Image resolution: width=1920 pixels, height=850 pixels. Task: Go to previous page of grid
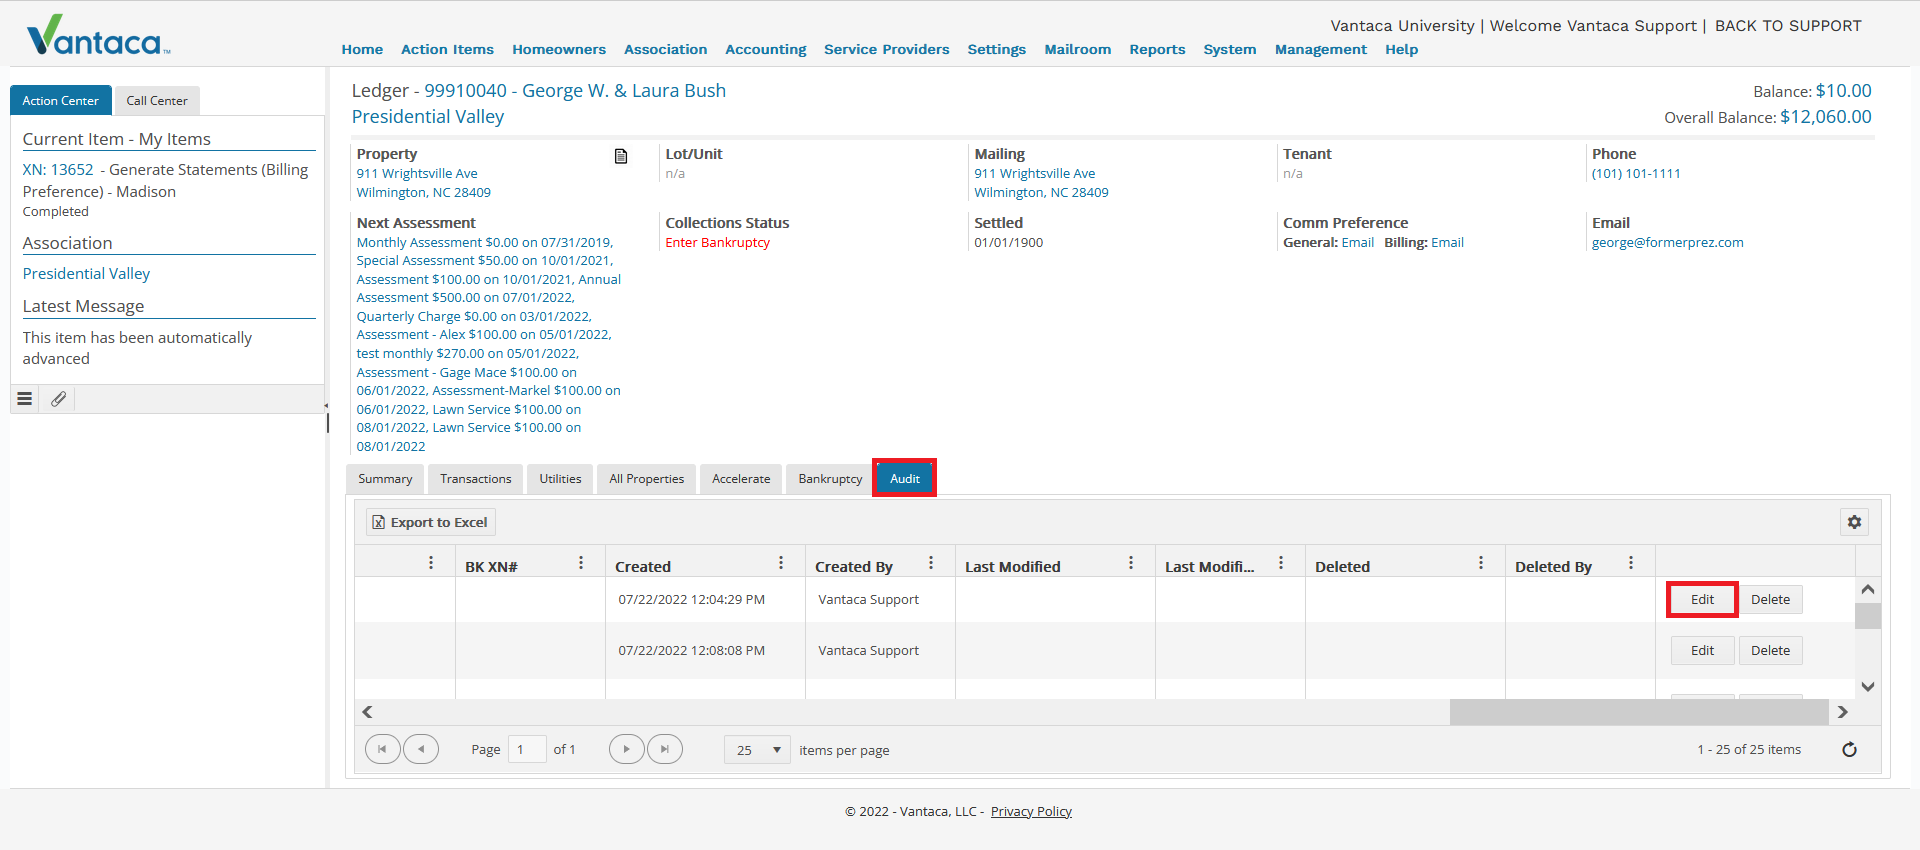coord(421,749)
